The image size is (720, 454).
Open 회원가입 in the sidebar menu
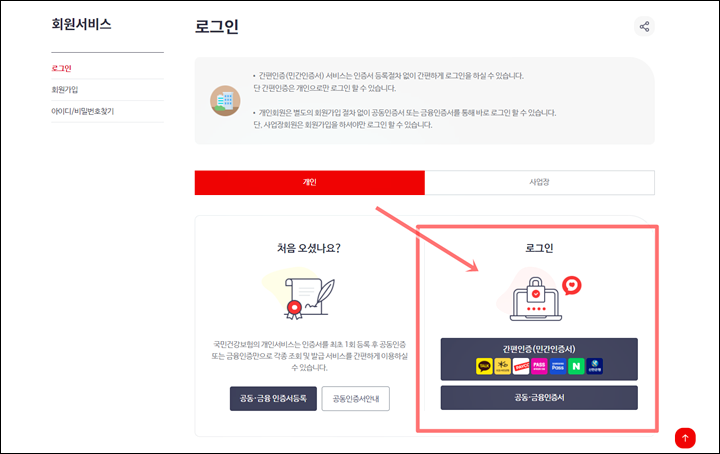coord(64,90)
